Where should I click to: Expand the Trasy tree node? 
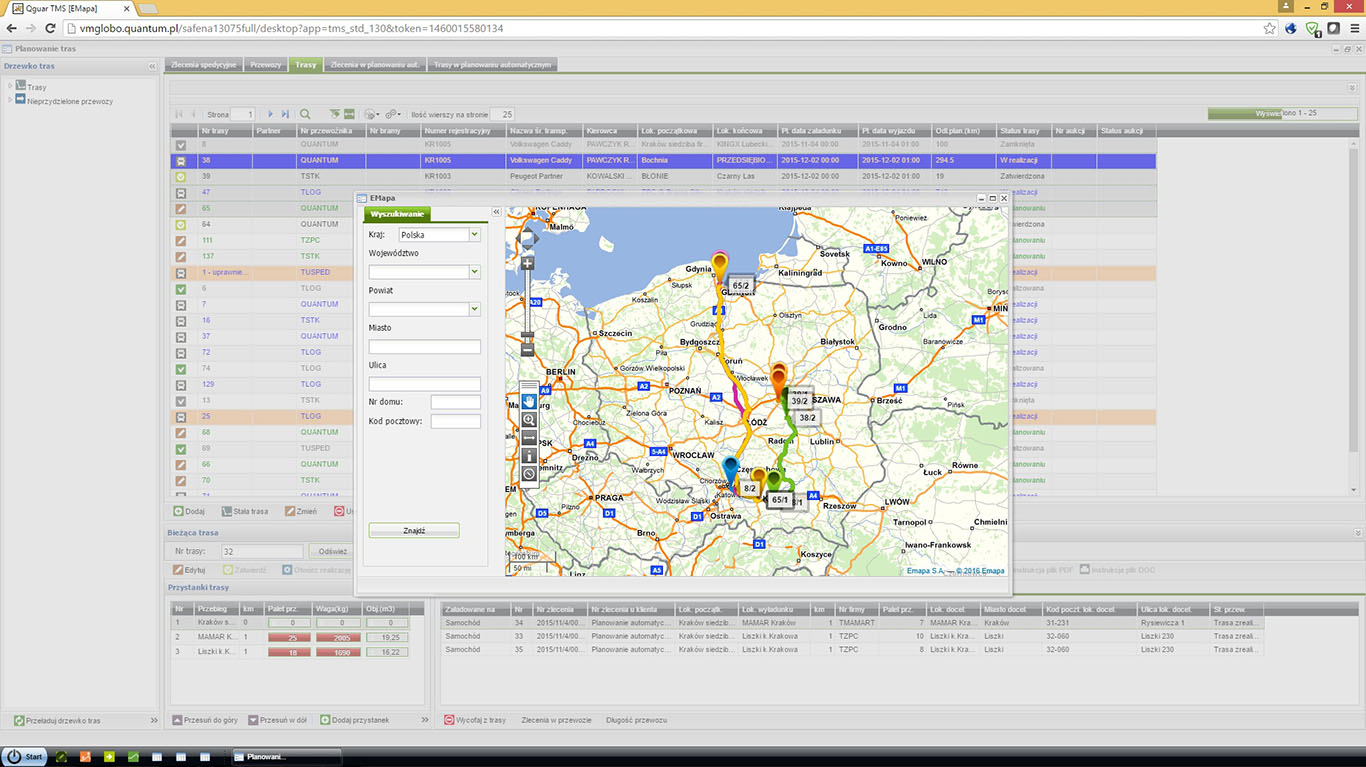pos(10,87)
